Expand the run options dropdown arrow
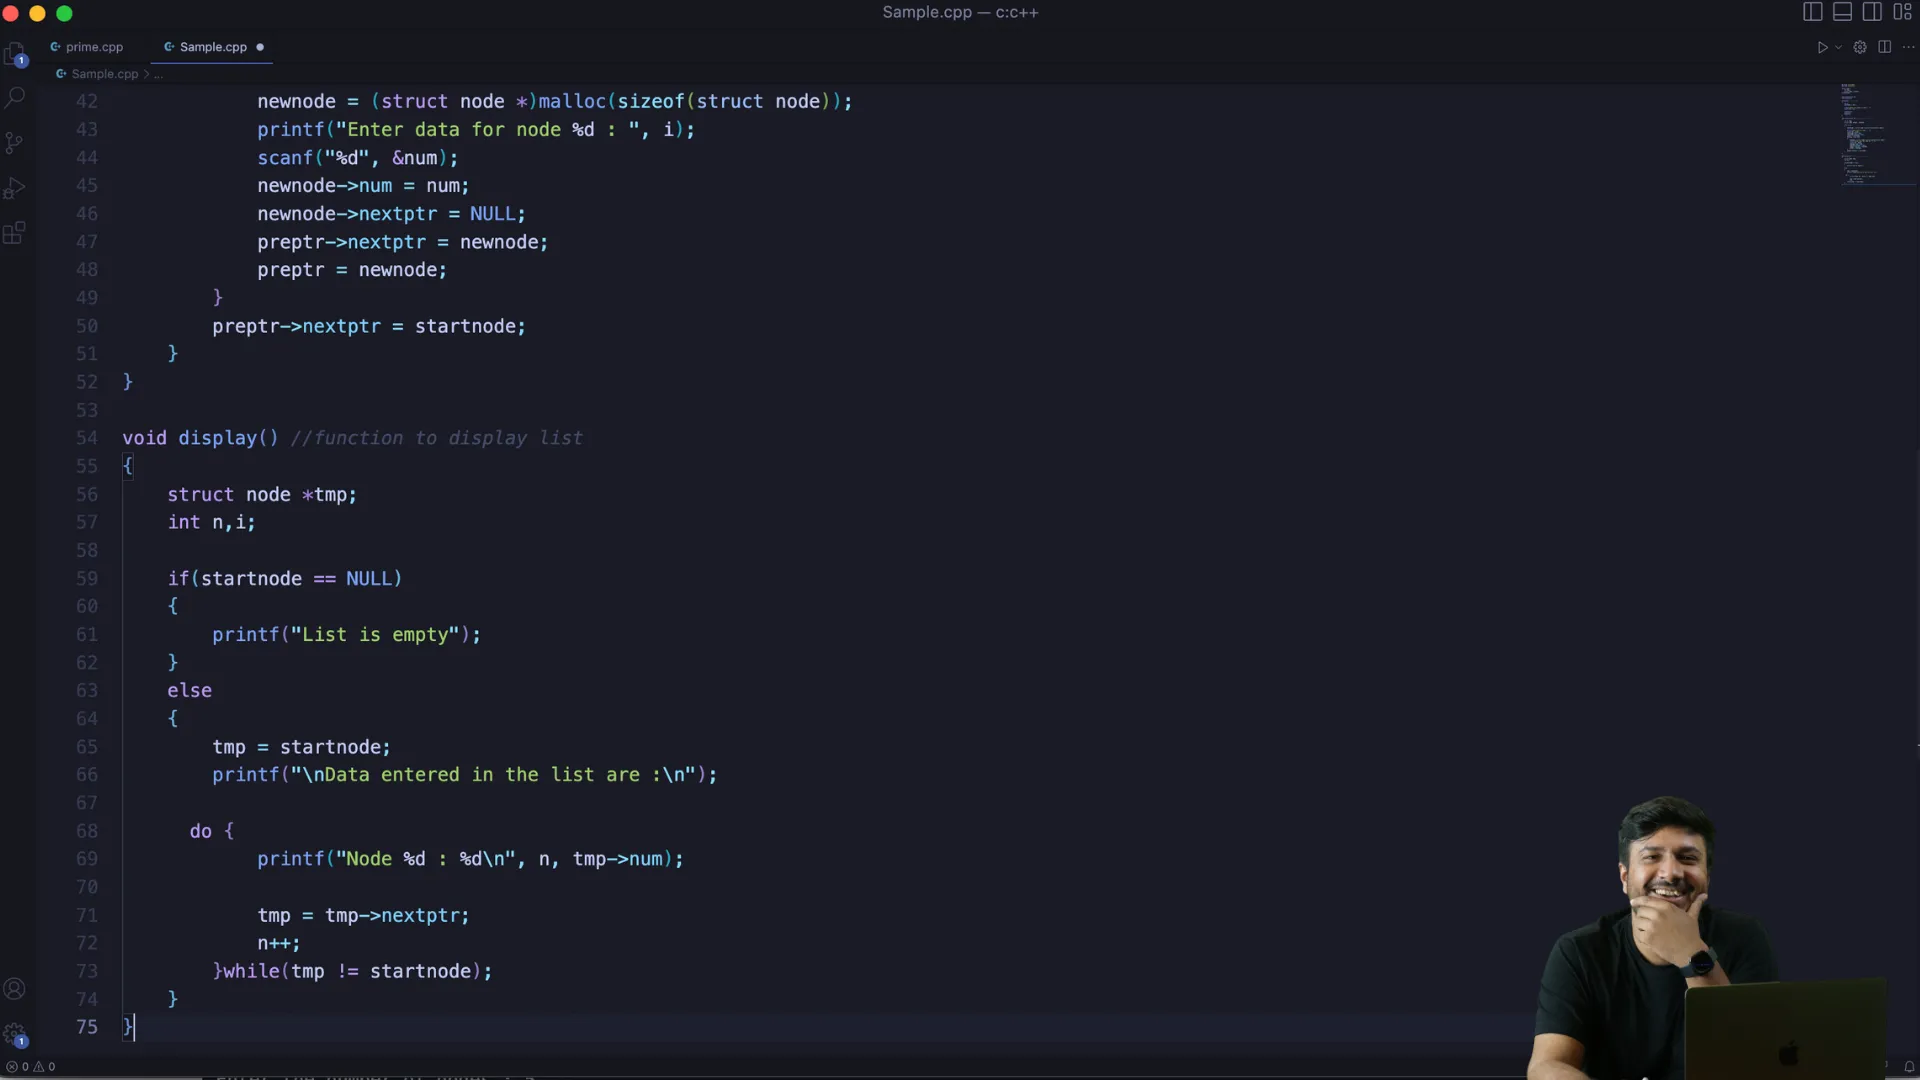Image resolution: width=1920 pixels, height=1080 pixels. tap(1838, 47)
